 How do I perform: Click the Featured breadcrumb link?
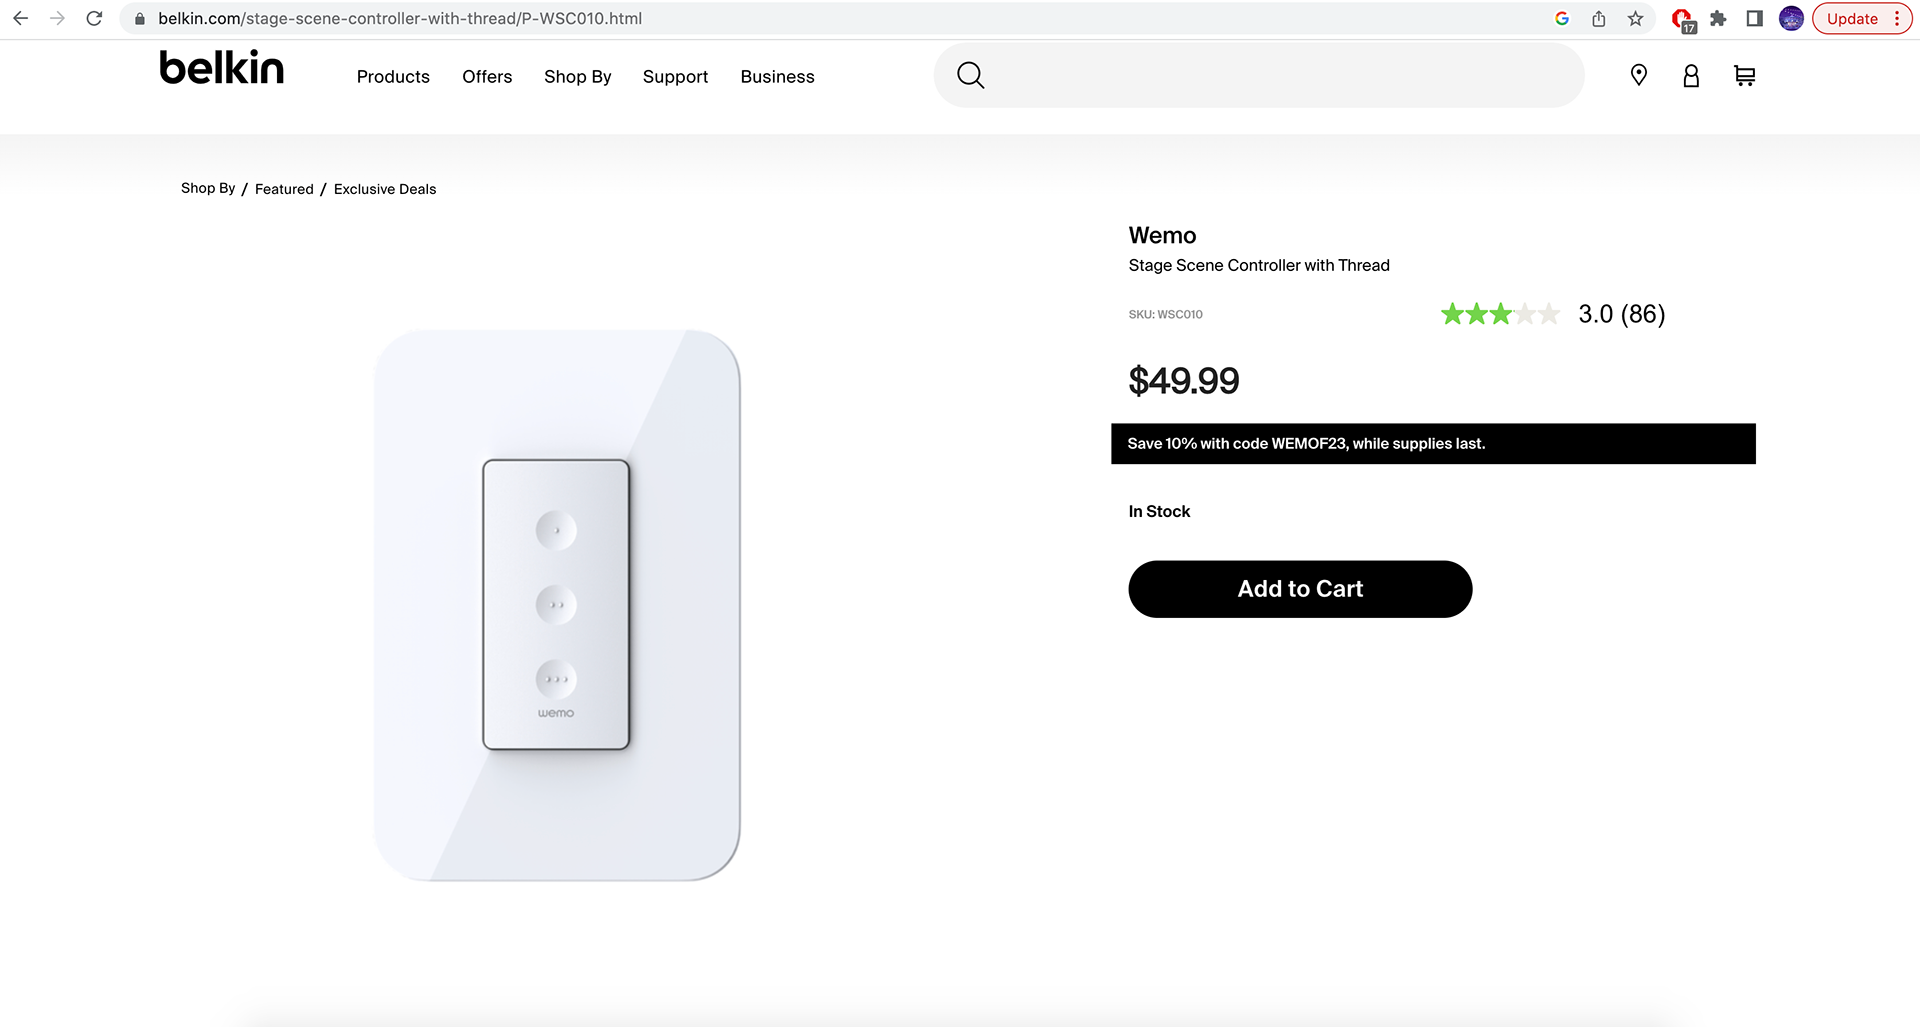click(284, 189)
